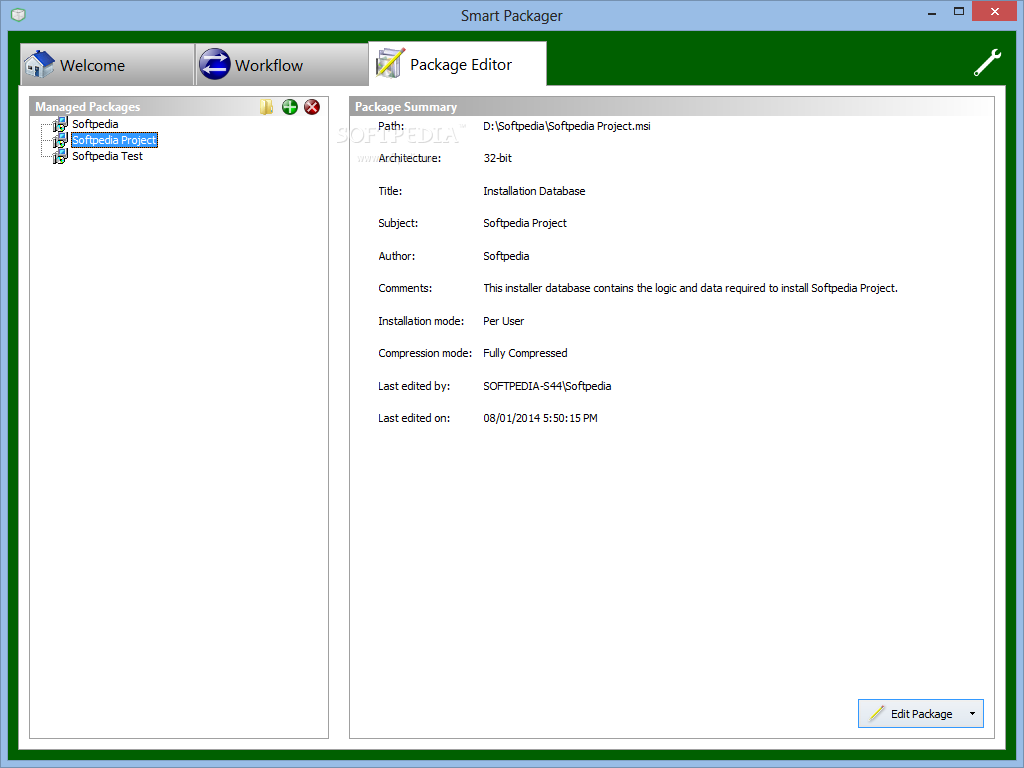Switch to the Welcome tab
The image size is (1024, 768).
108,65
